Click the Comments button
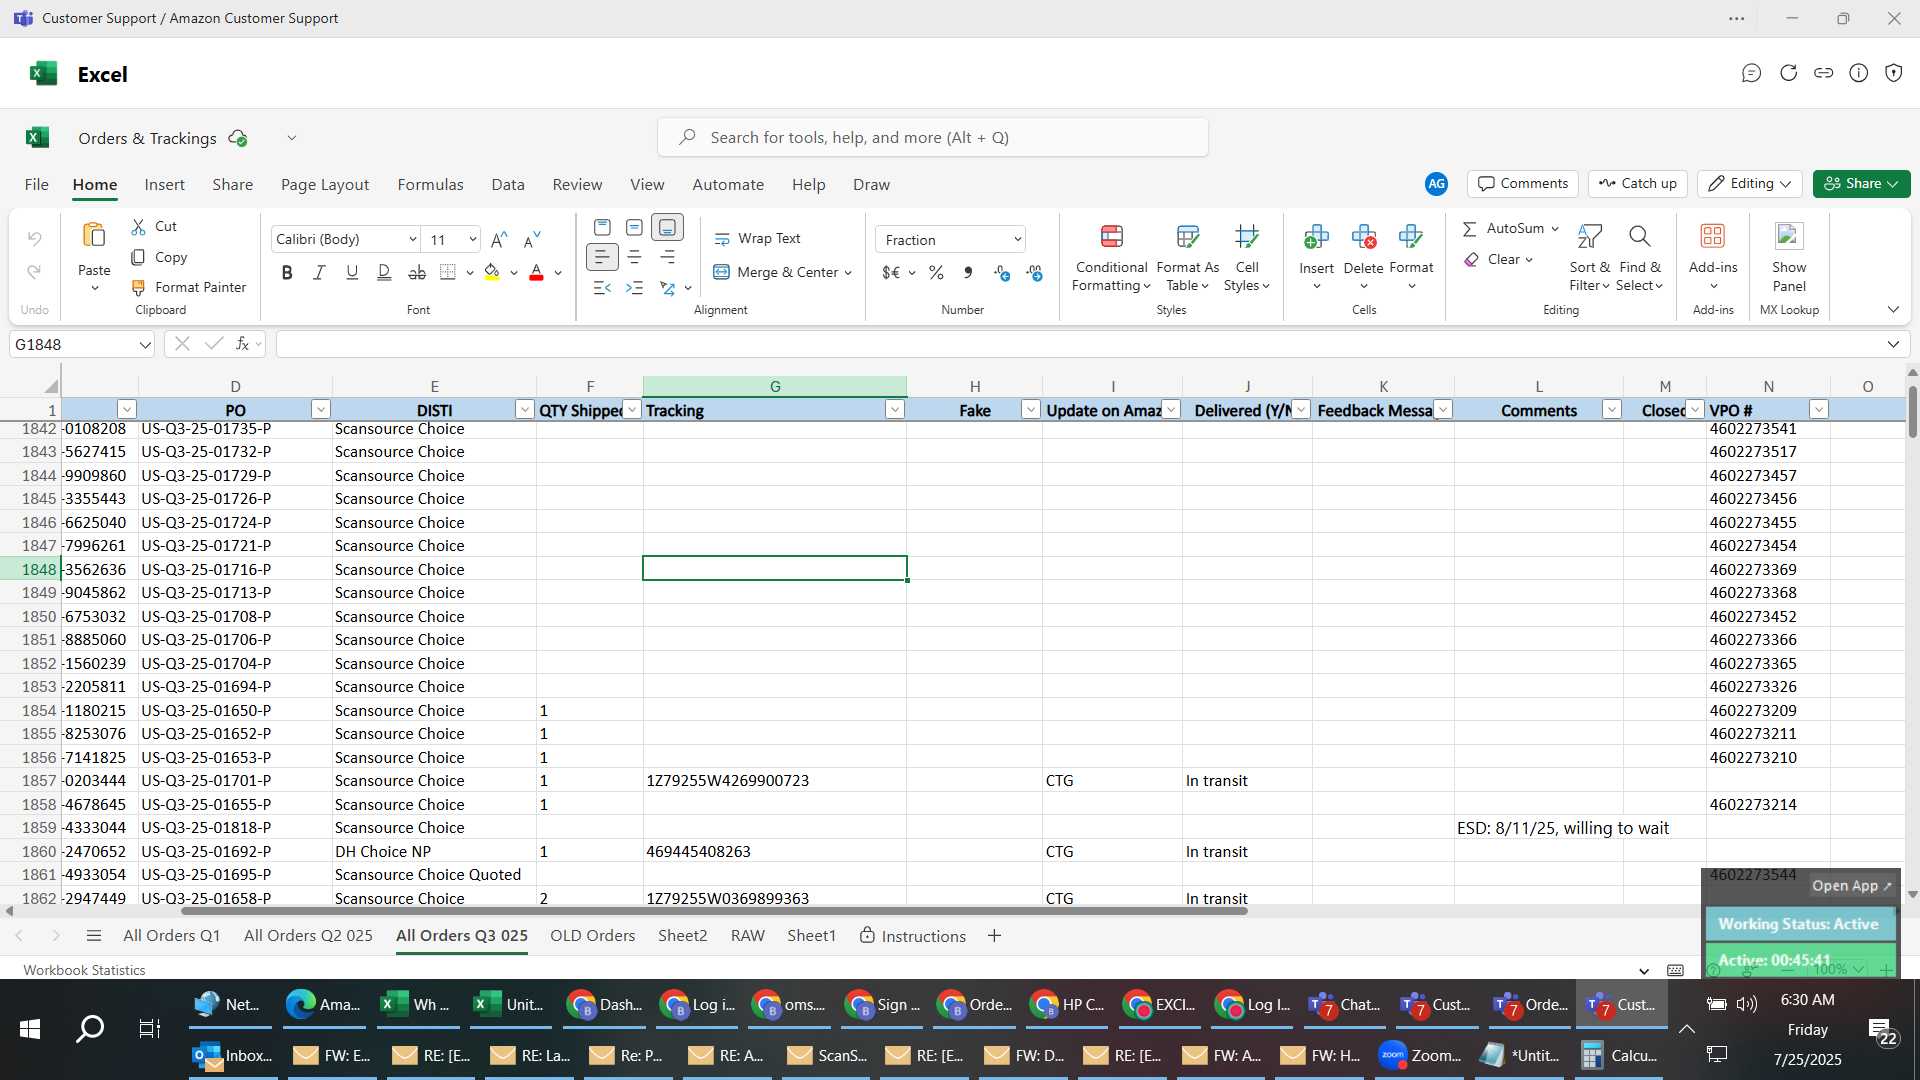The height and width of the screenshot is (1080, 1920). (x=1523, y=184)
